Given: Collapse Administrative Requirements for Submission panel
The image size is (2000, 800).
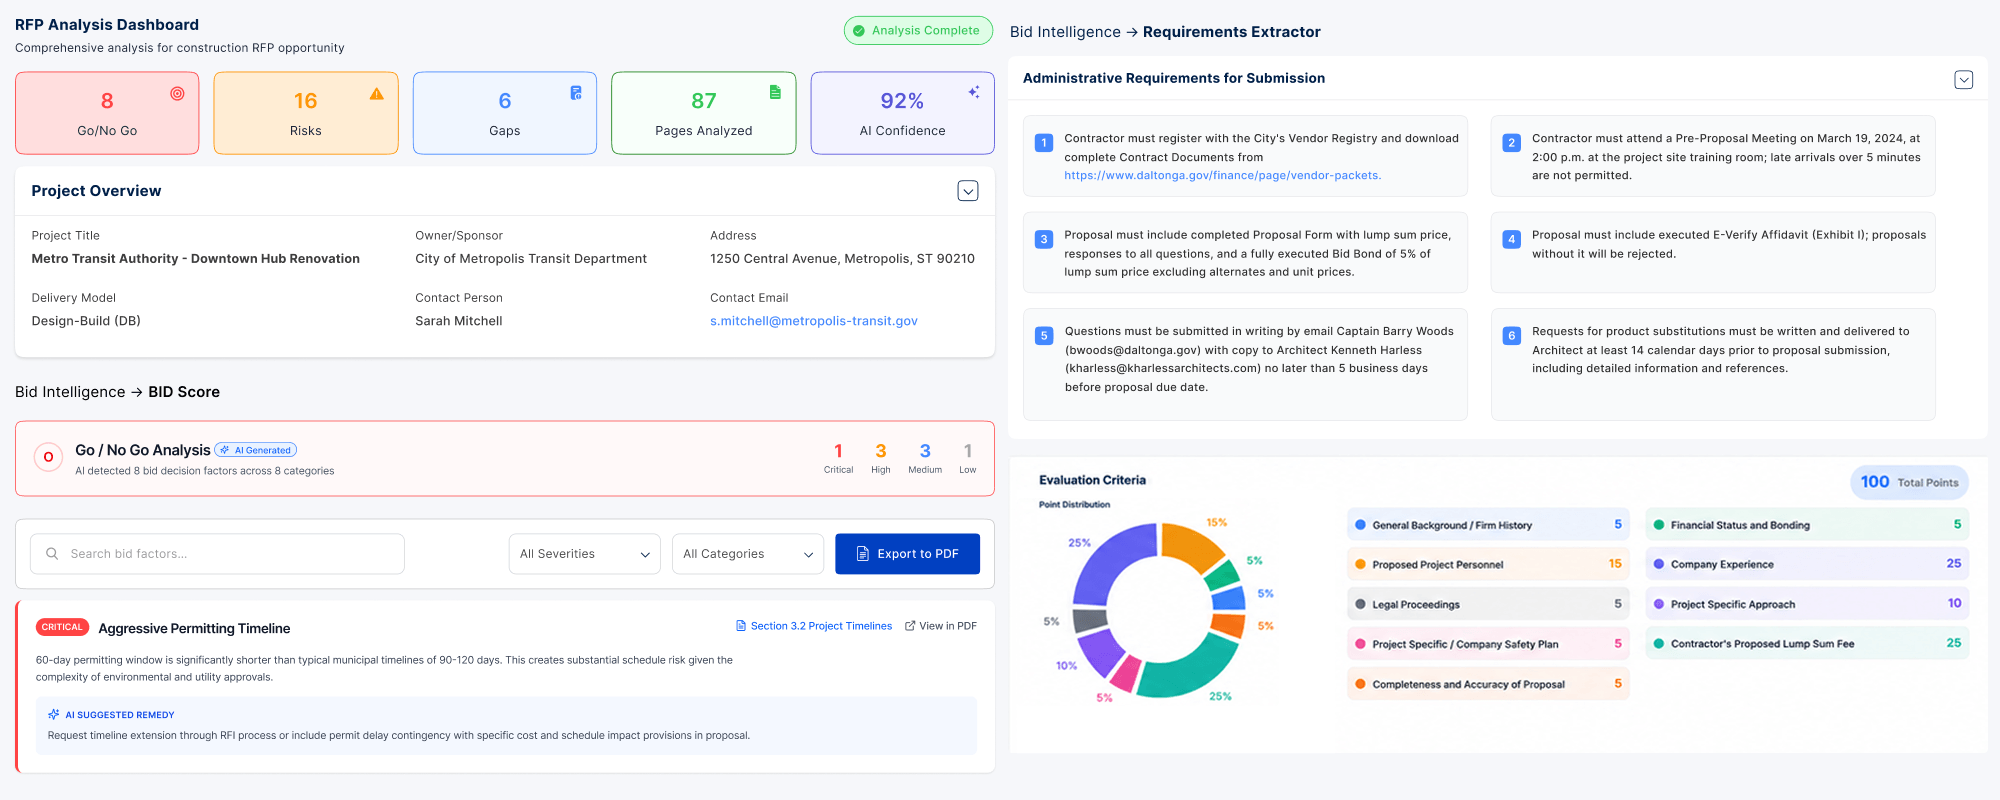Looking at the screenshot, I should tap(1964, 79).
